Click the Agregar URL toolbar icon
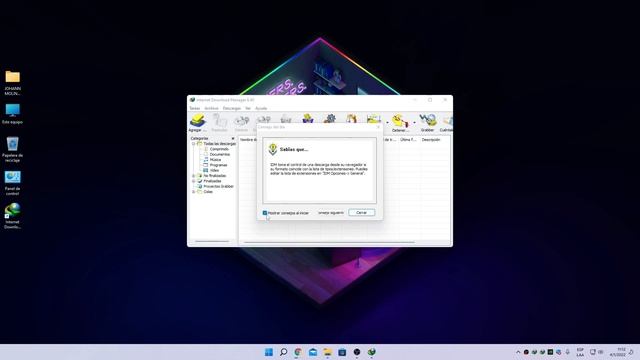Screen dimensions: 640x360 click(x=198, y=122)
